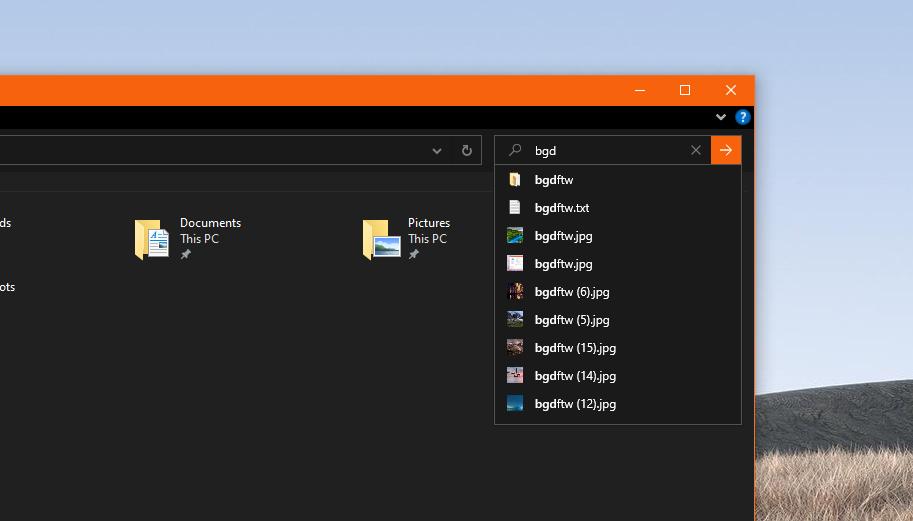Click the thumbnail beside bgdftw (5).jpg

(x=515, y=319)
